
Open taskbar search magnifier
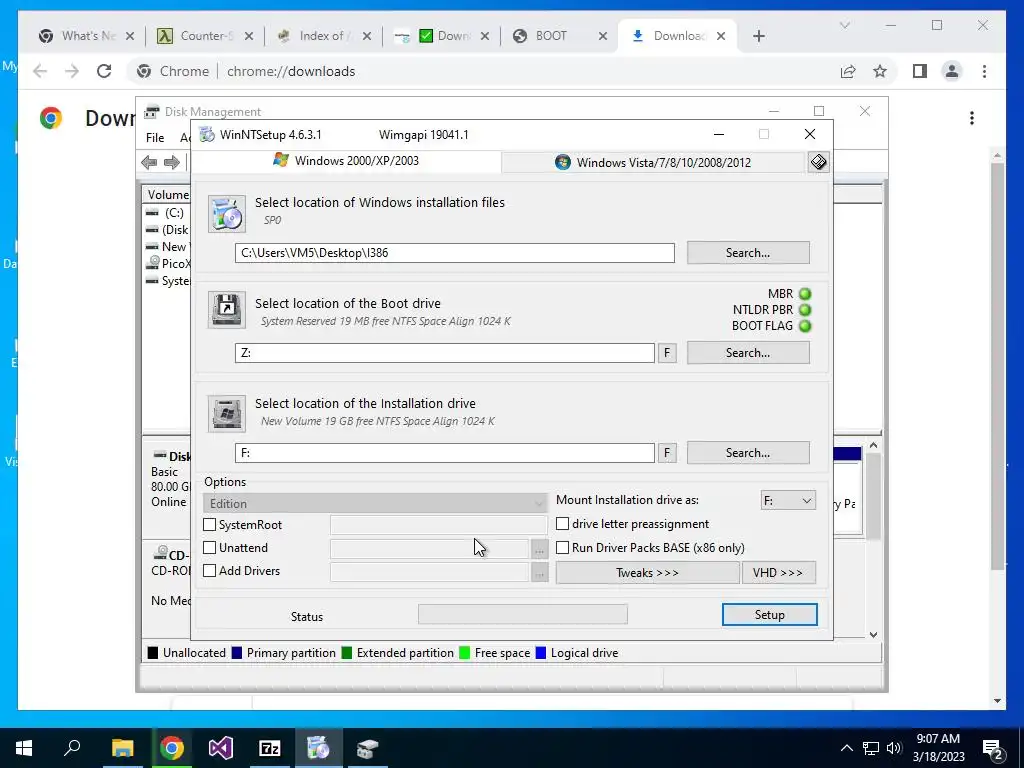click(x=72, y=748)
